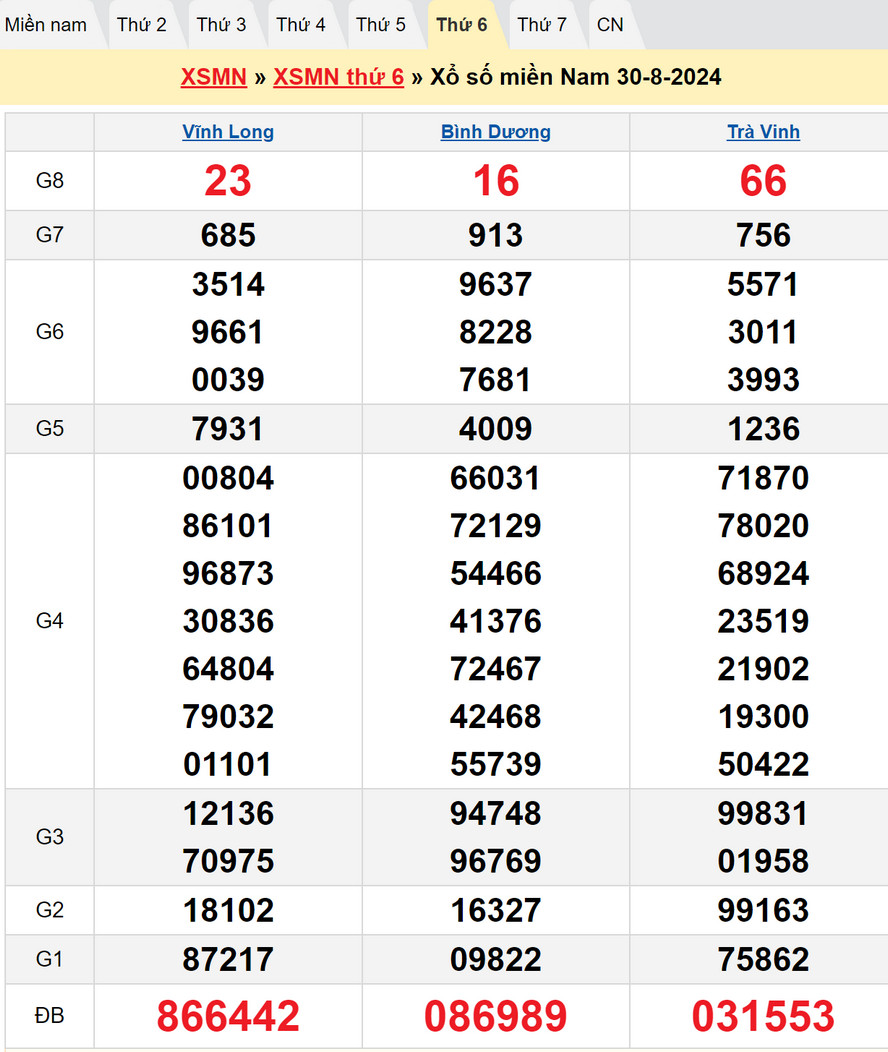Click the ĐB row label
Image resolution: width=888 pixels, height=1052 pixels.
(x=49, y=1016)
